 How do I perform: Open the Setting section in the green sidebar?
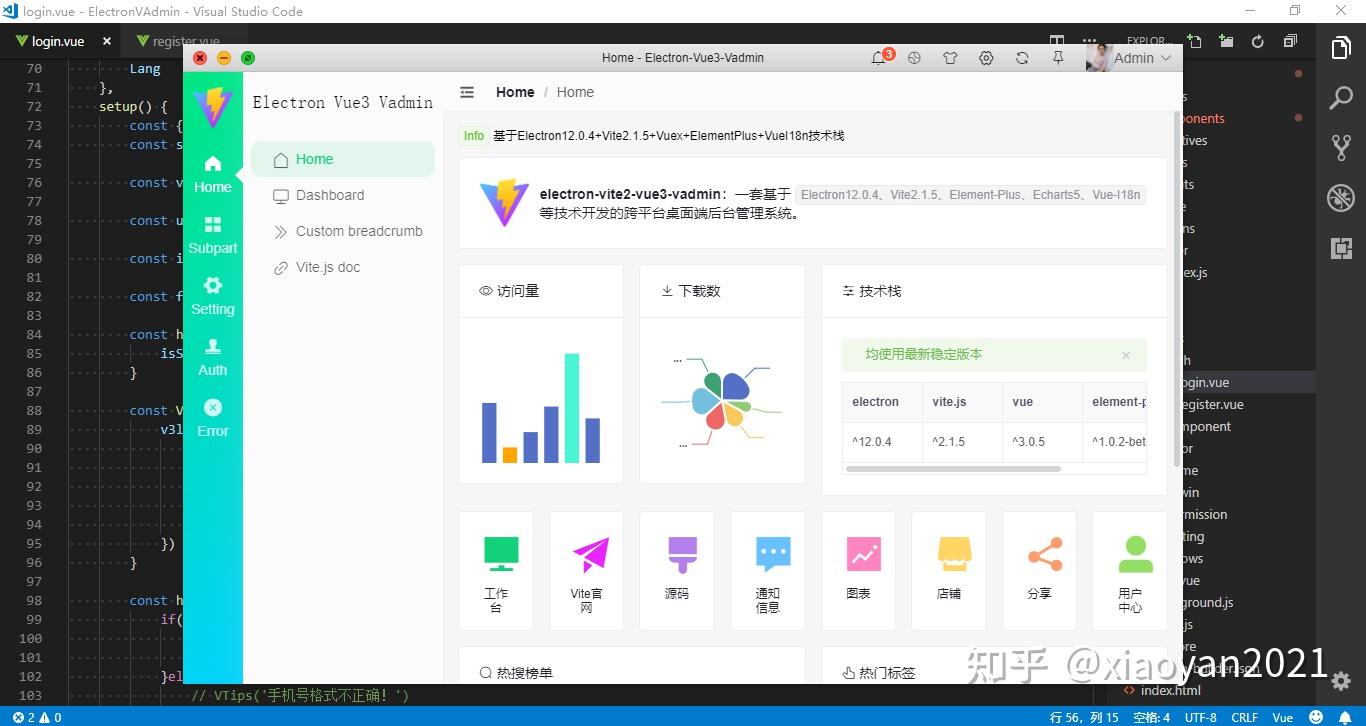pyautogui.click(x=212, y=295)
